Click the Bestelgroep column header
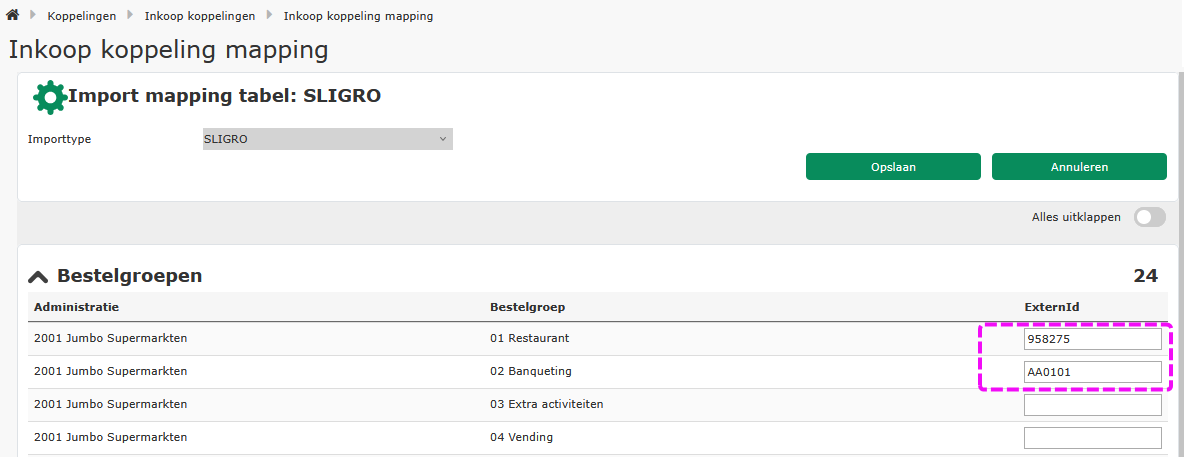1184x457 pixels. (528, 307)
